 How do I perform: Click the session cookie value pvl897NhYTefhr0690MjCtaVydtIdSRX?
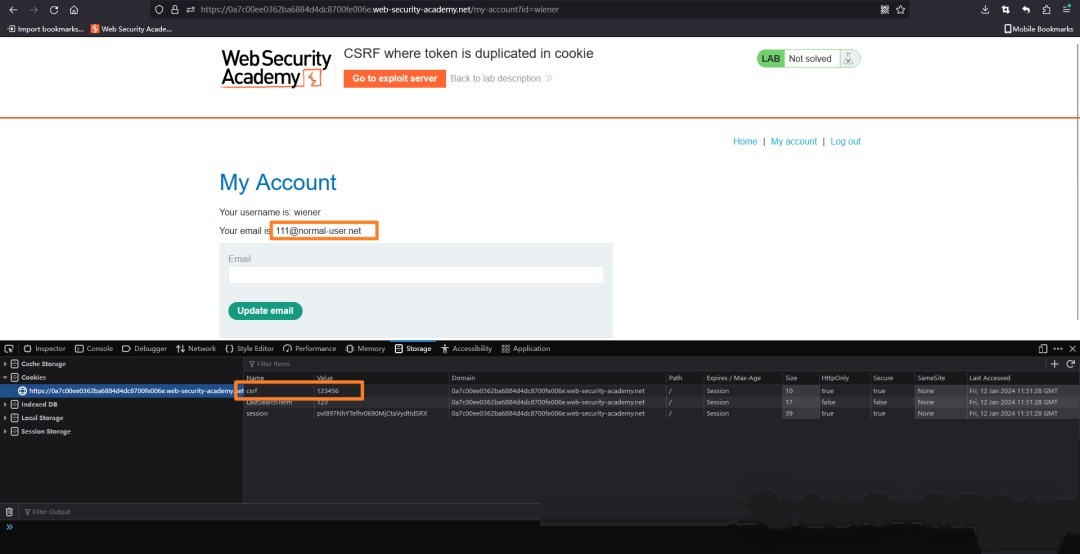tap(371, 413)
